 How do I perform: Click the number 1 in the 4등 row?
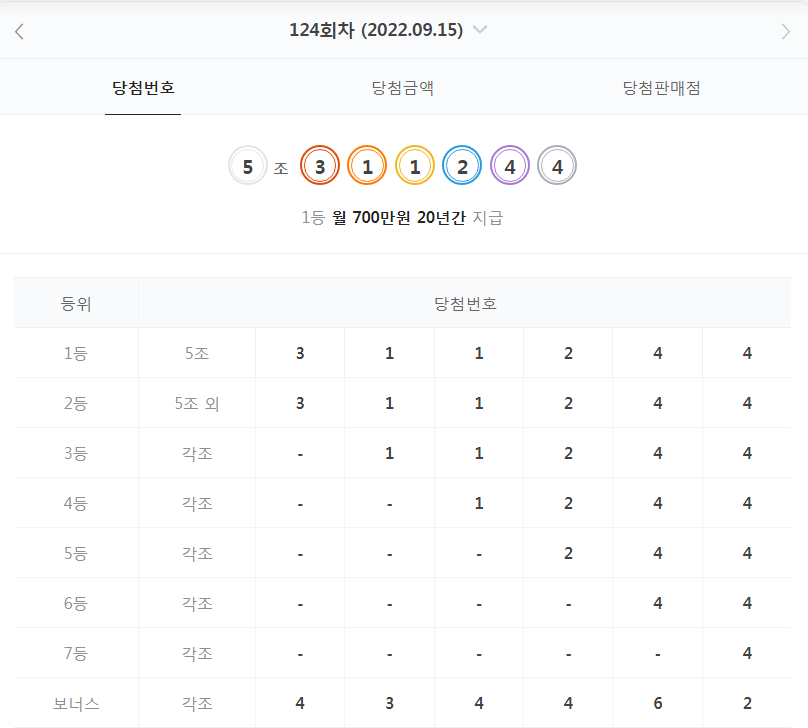pos(479,503)
